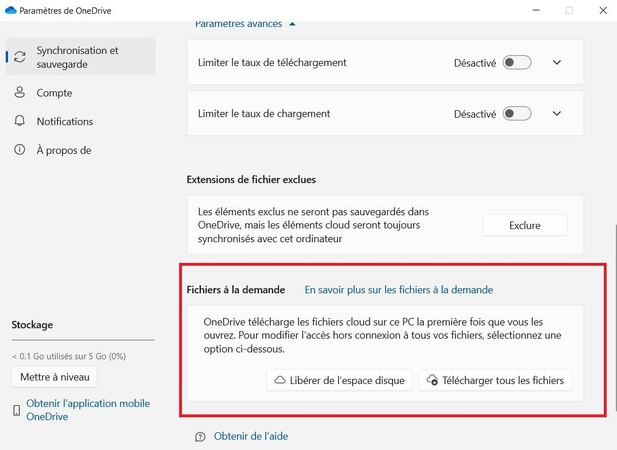Expand Limiter le taux de chargement chevron
617x450 pixels.
pyautogui.click(x=557, y=113)
